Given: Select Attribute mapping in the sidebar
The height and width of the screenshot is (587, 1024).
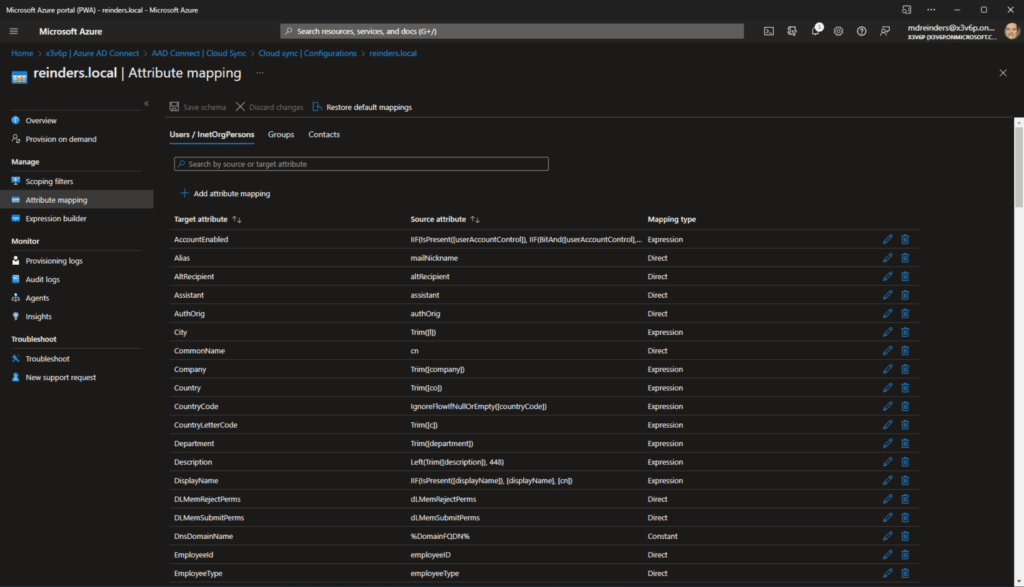Looking at the screenshot, I should (76, 200).
